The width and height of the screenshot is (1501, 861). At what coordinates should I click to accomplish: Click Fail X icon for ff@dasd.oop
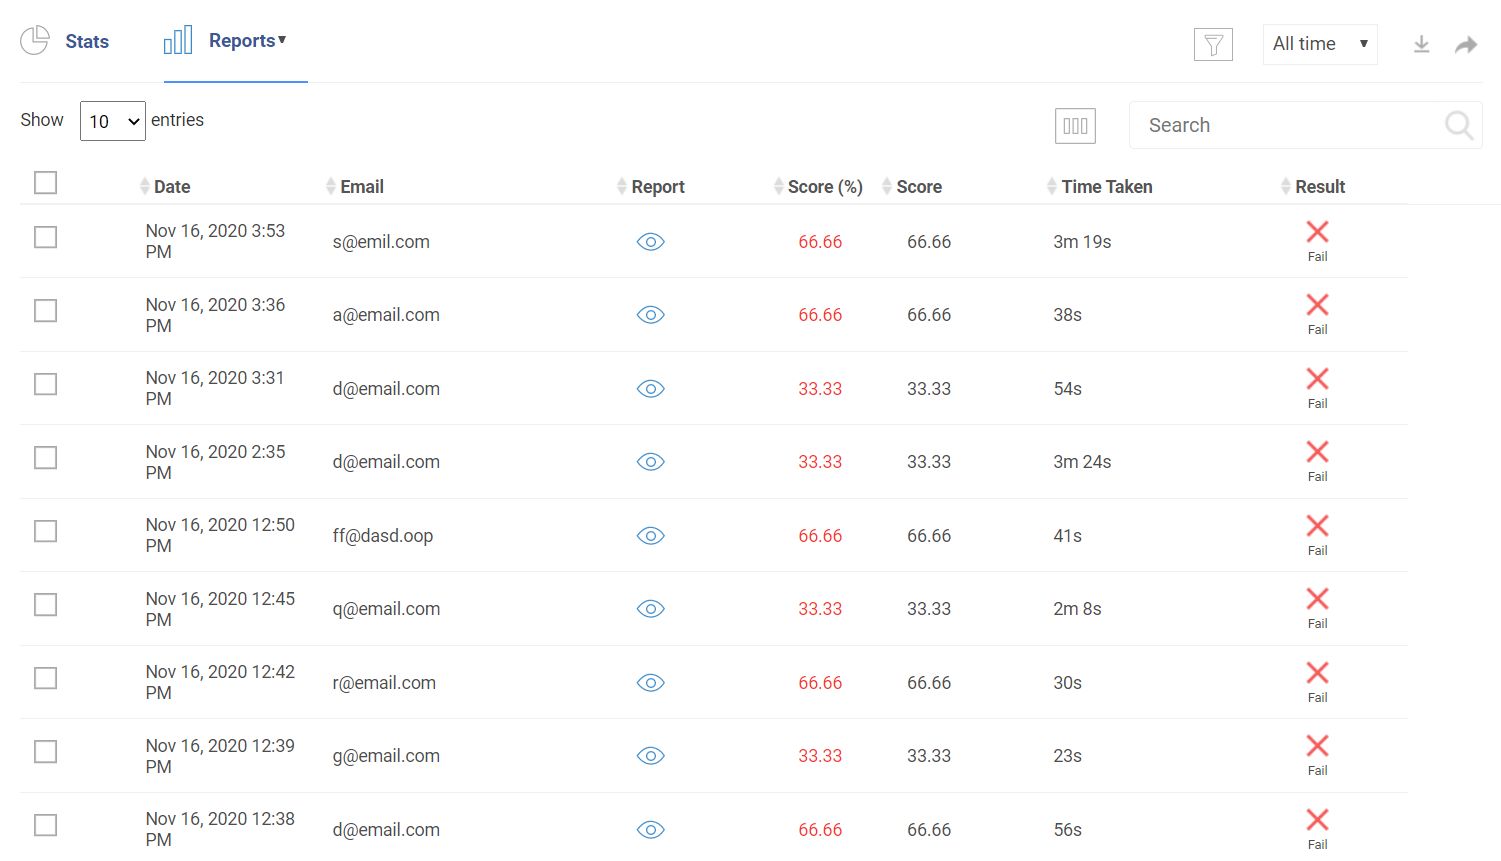[x=1317, y=526]
